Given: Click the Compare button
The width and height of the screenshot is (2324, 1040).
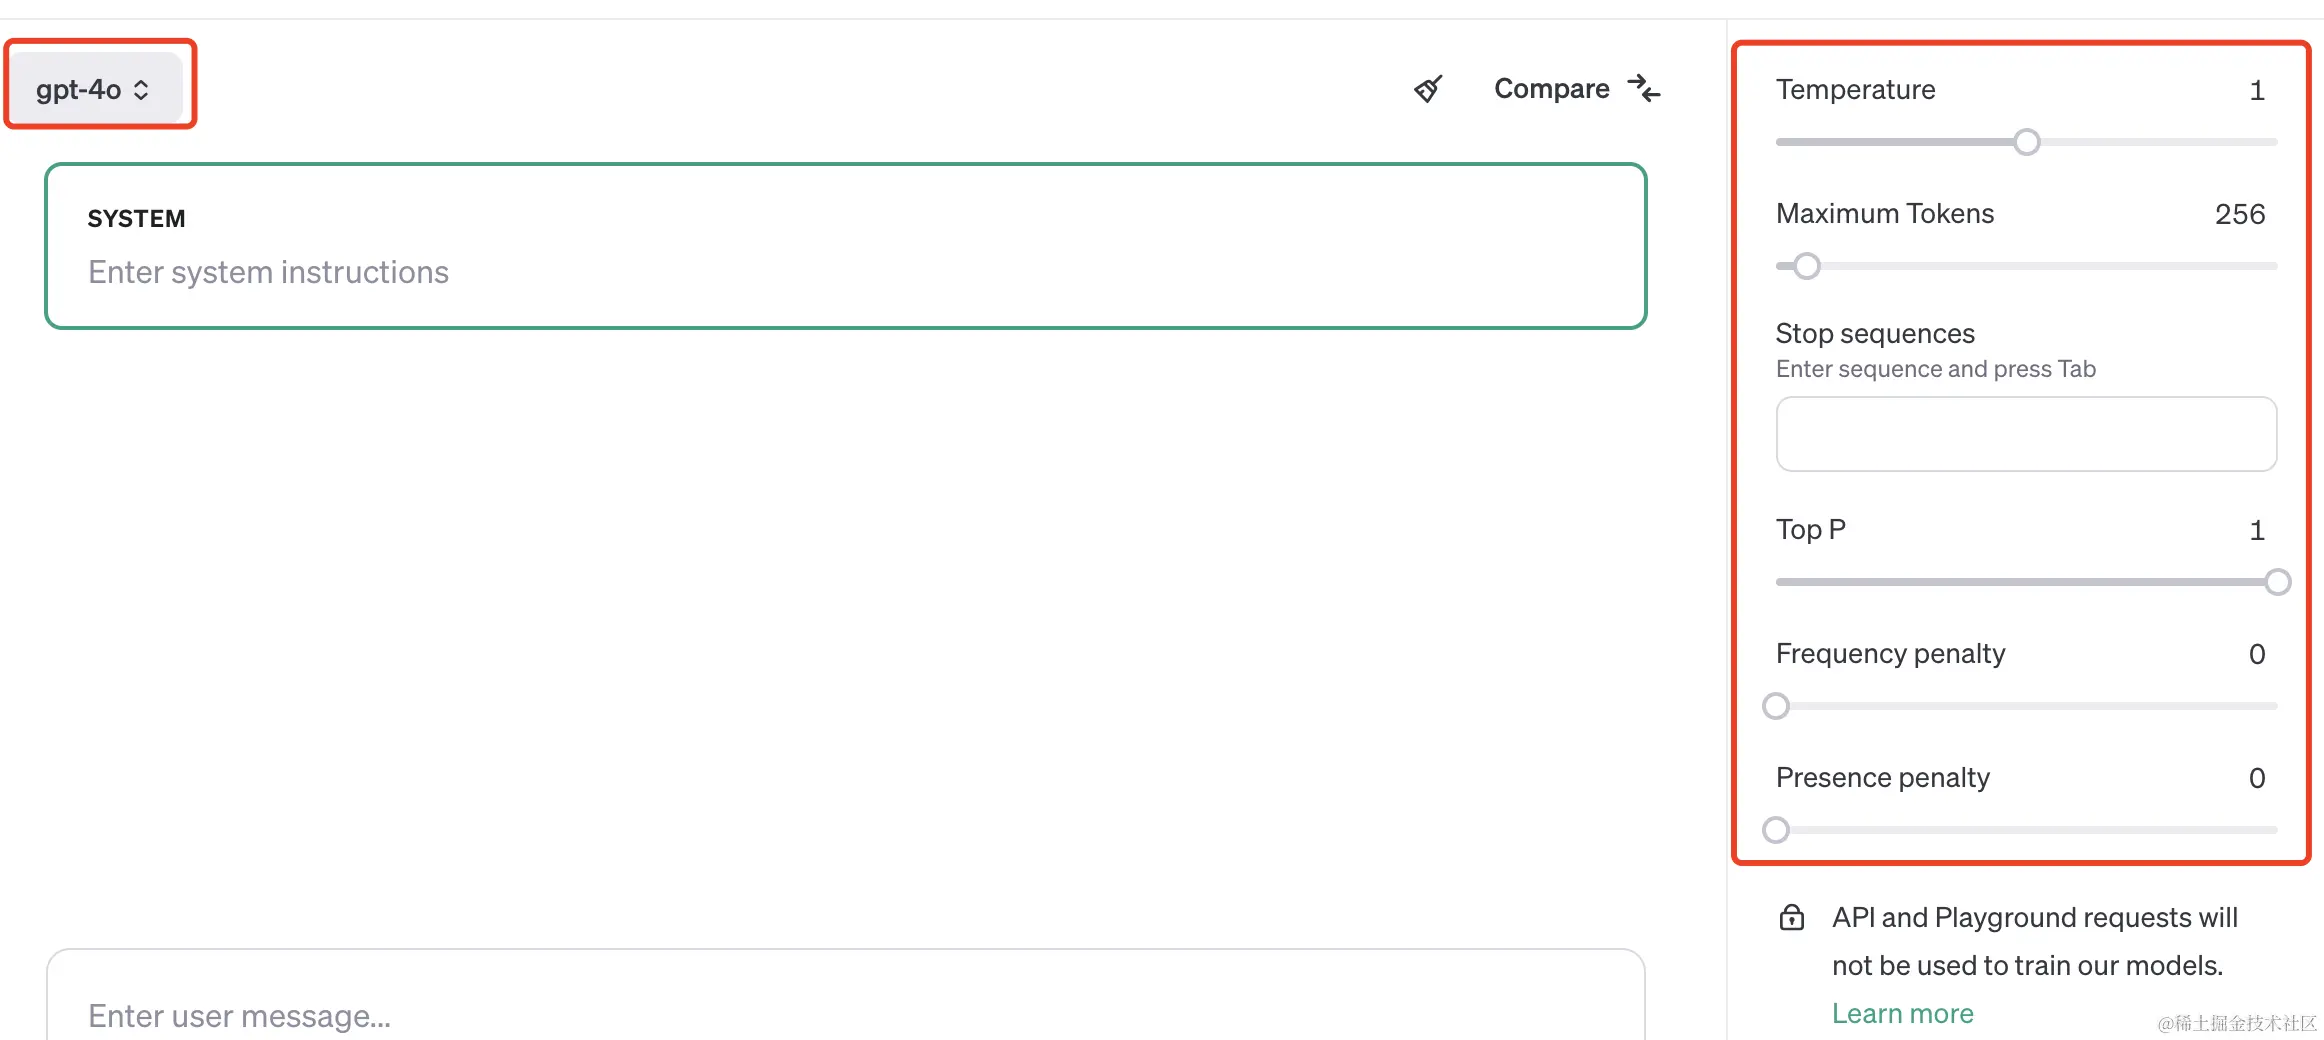Looking at the screenshot, I should [1577, 89].
